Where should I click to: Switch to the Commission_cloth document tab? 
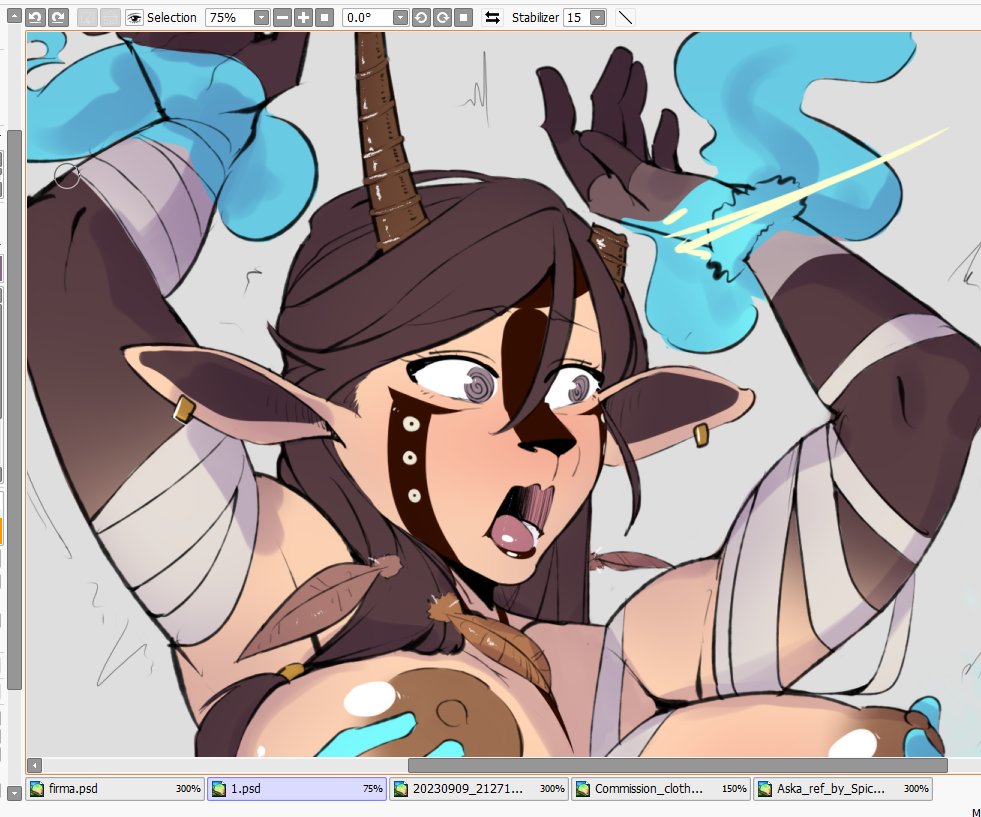pos(660,789)
